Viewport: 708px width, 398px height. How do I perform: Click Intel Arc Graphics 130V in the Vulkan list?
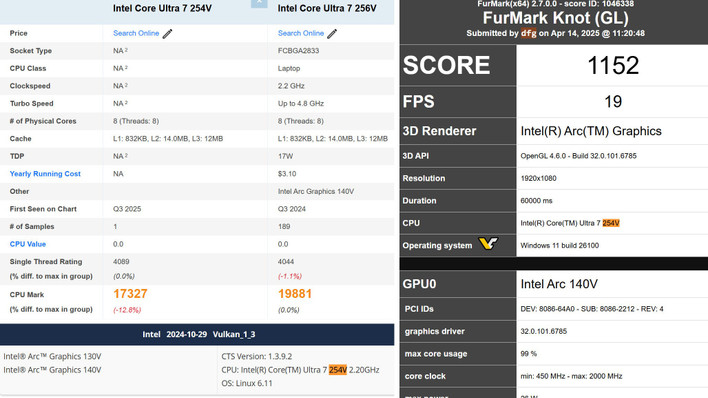coord(52,356)
